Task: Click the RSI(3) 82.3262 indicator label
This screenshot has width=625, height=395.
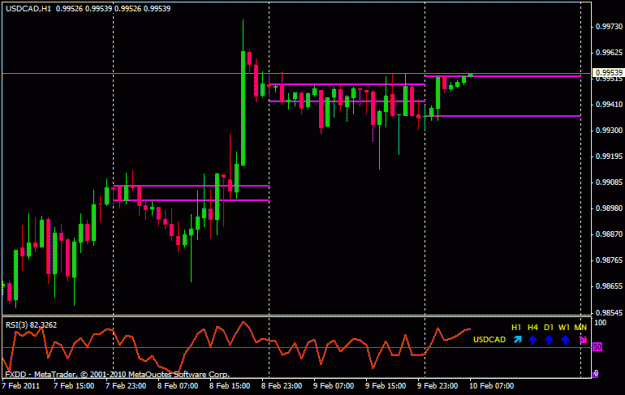Action: pyautogui.click(x=31, y=325)
